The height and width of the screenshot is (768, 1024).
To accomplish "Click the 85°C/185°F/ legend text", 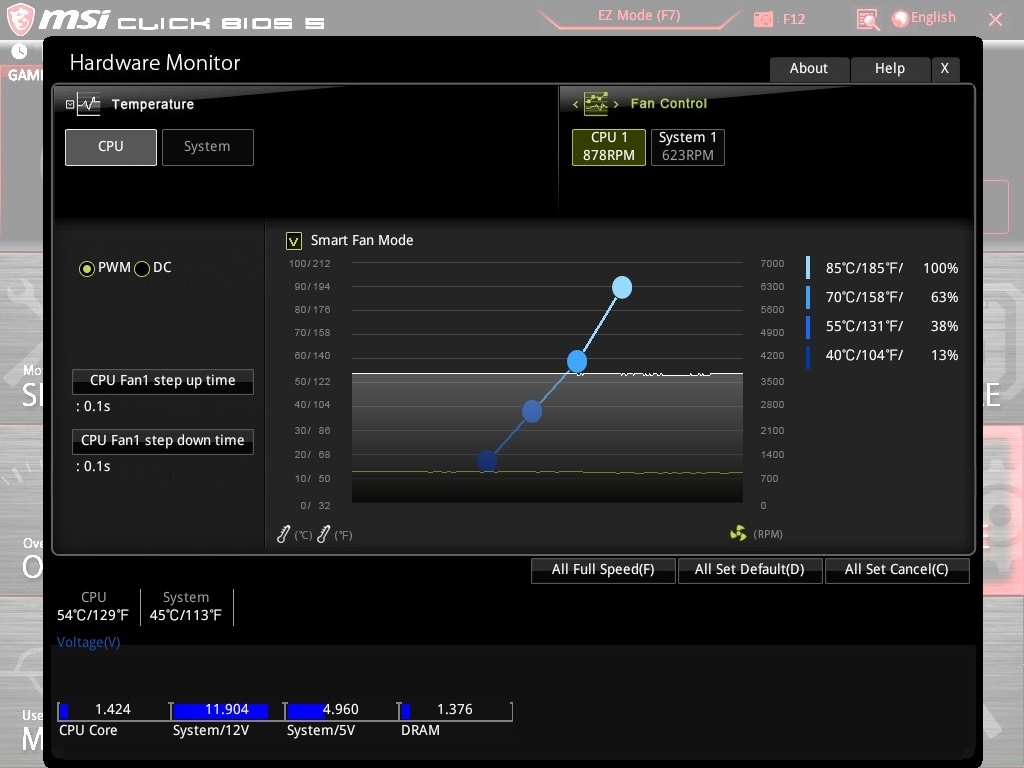I will click(x=864, y=268).
